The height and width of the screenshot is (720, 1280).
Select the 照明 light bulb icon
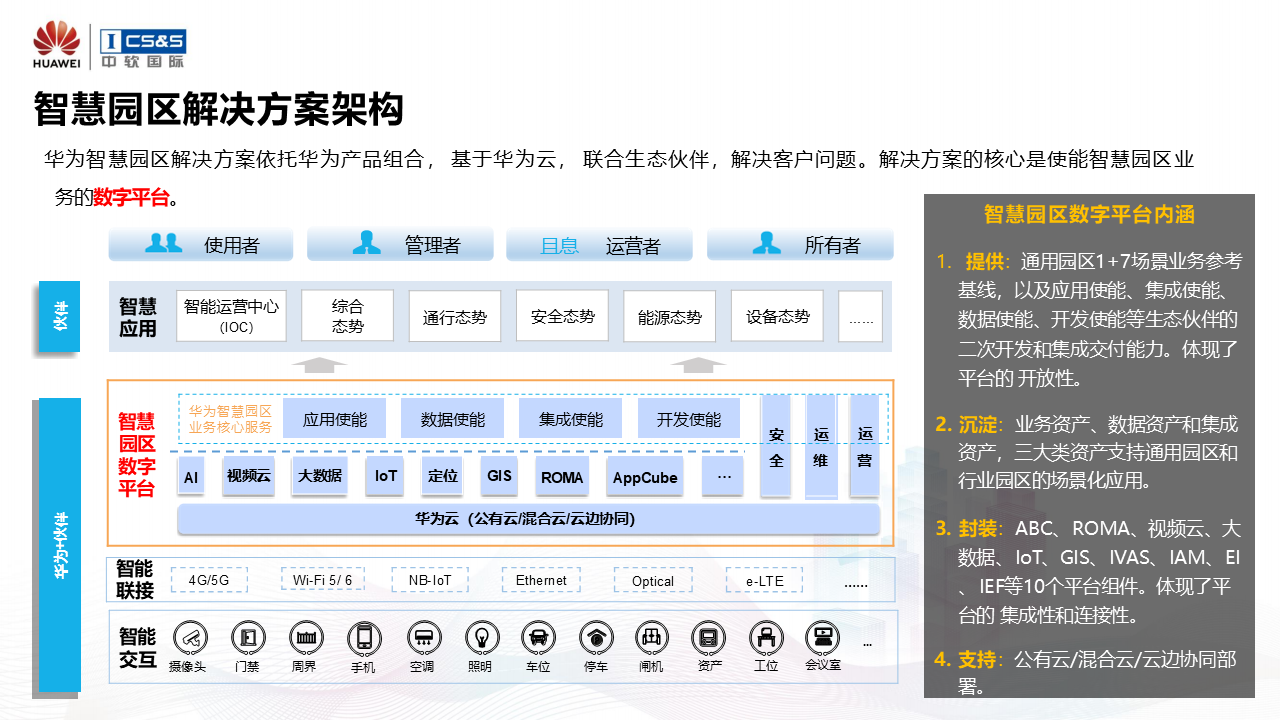(x=480, y=636)
